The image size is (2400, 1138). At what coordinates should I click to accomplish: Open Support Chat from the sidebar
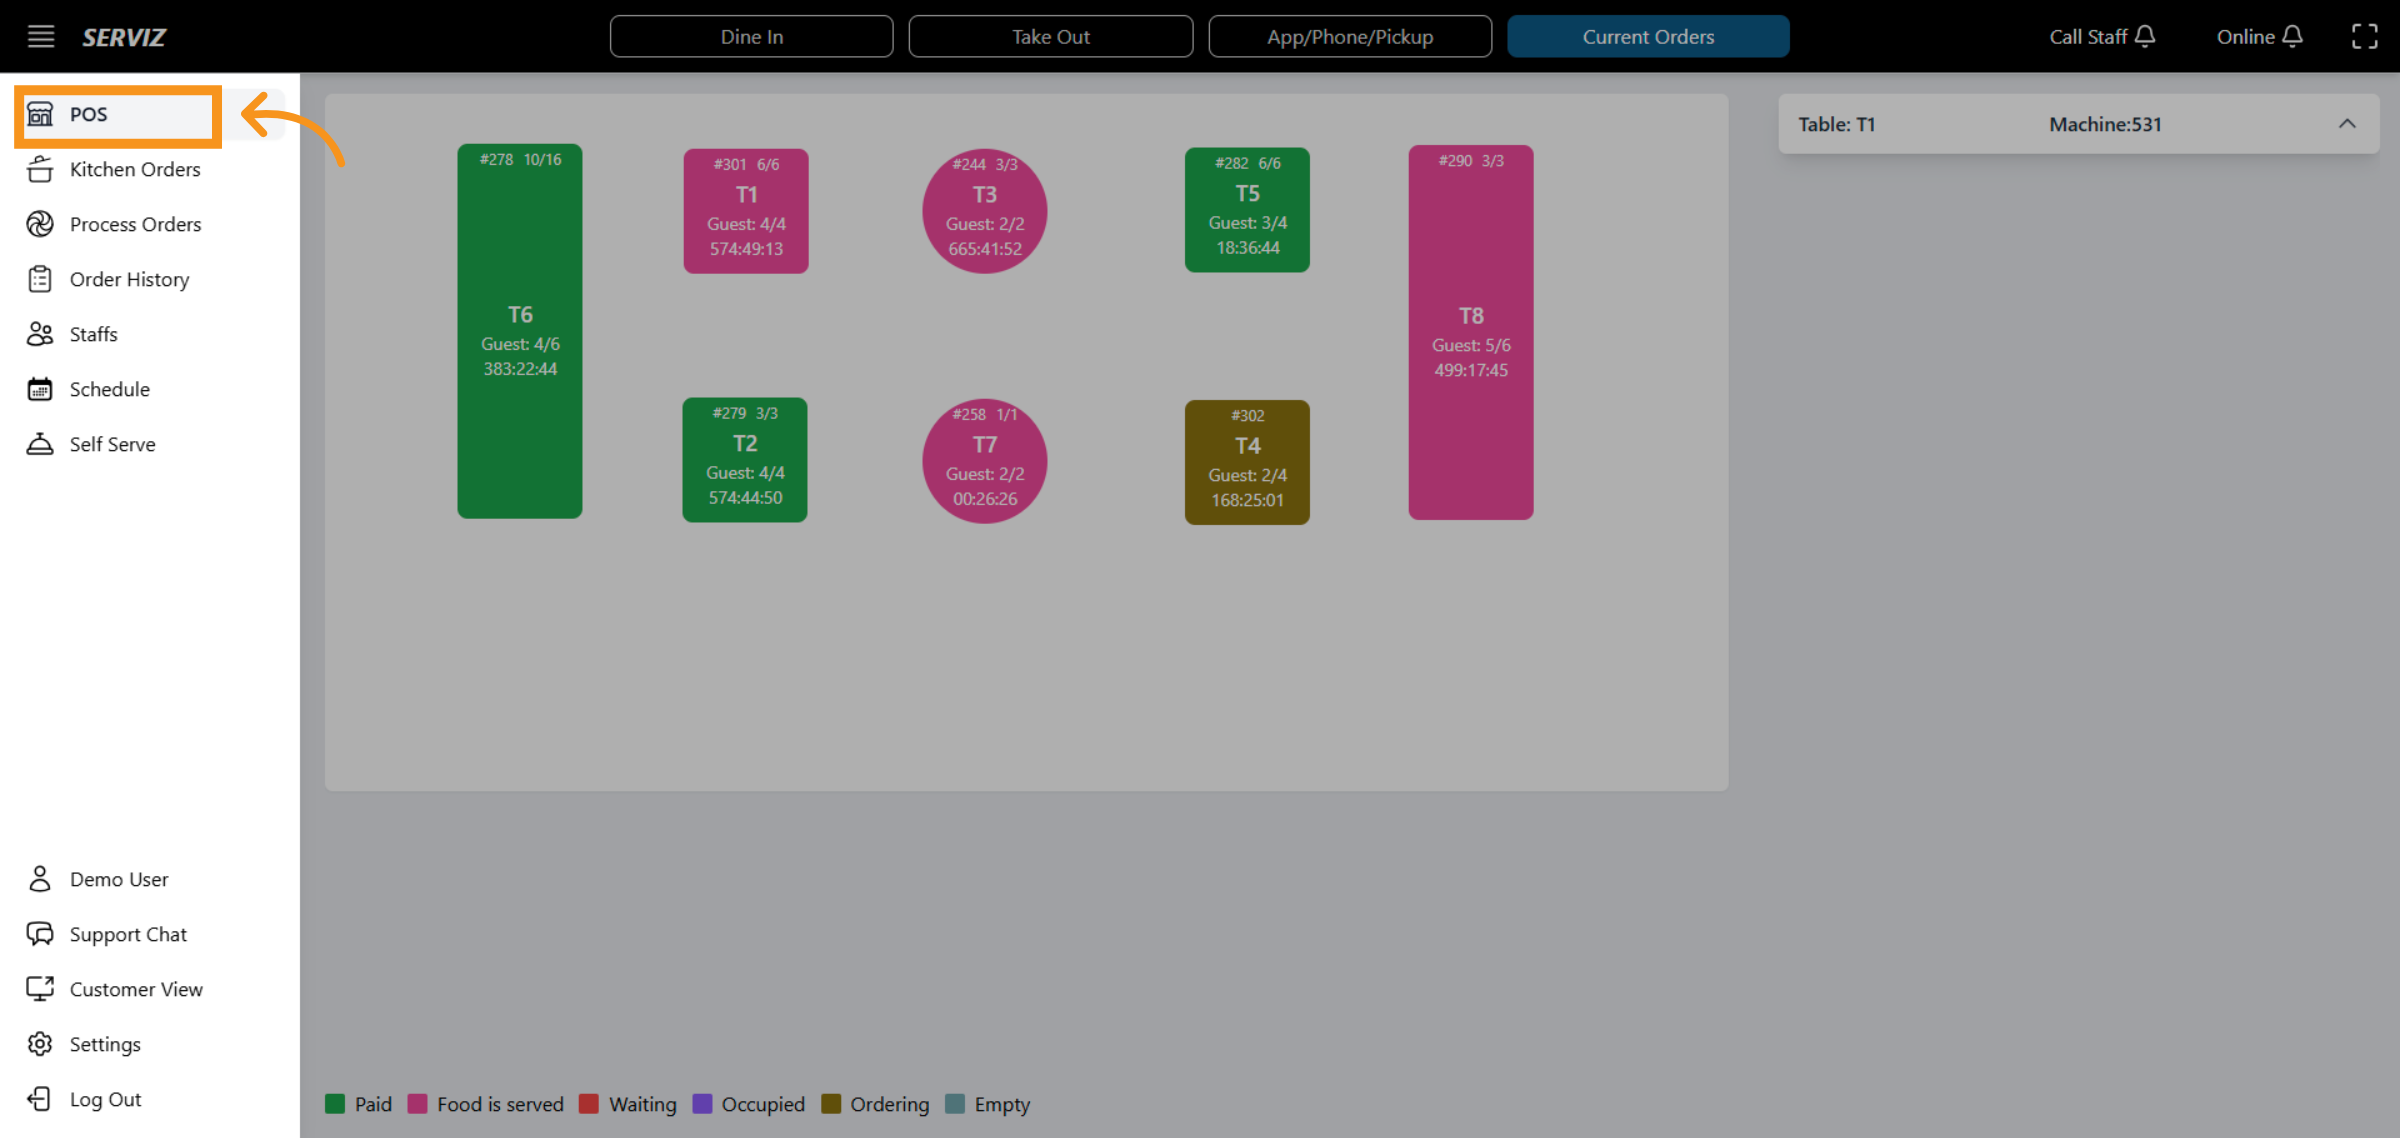tap(128, 934)
